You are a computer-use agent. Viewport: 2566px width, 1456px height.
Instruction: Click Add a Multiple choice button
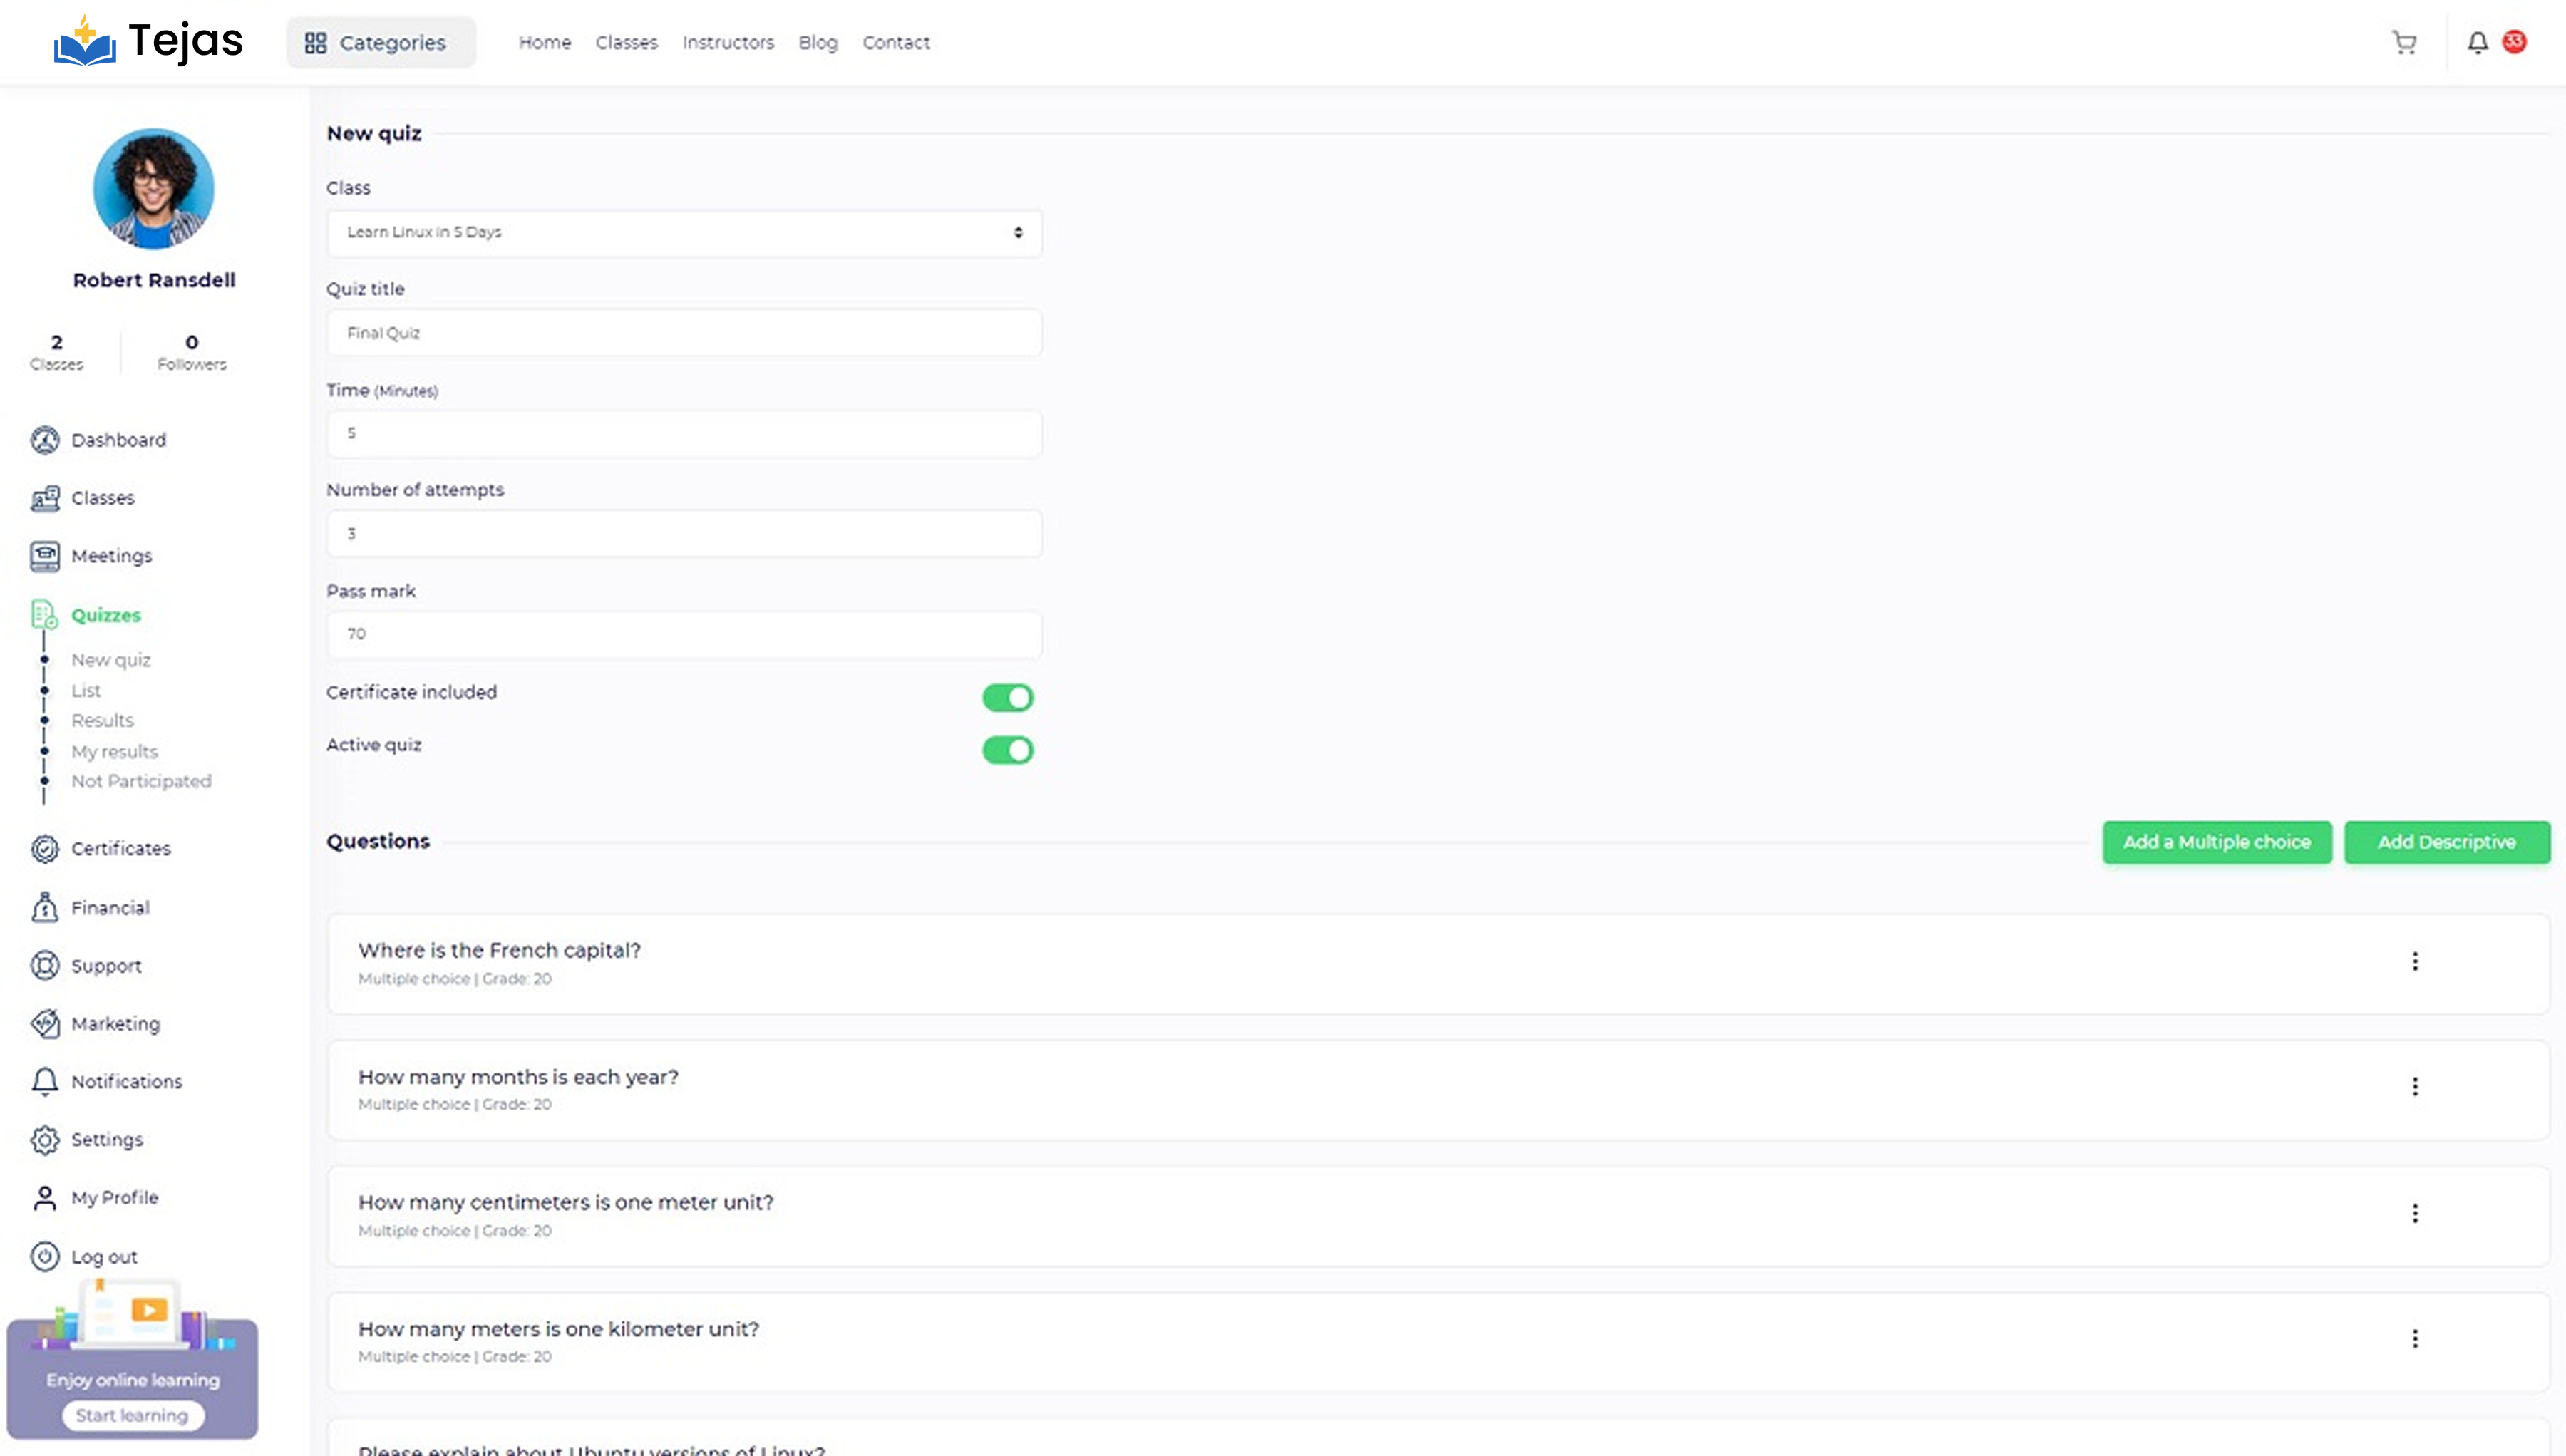(2216, 842)
